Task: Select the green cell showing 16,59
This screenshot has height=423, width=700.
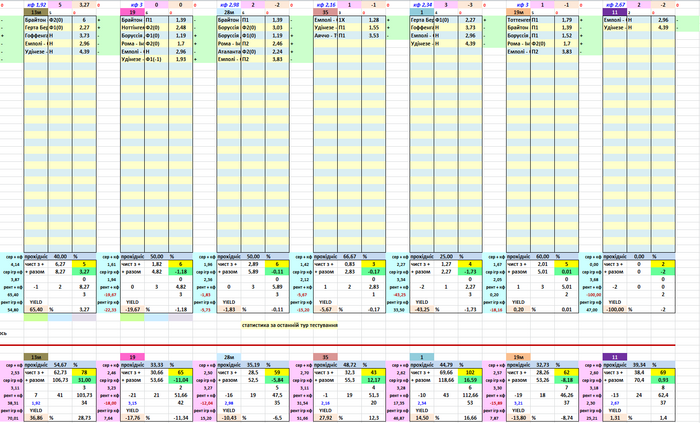Action: click(470, 380)
